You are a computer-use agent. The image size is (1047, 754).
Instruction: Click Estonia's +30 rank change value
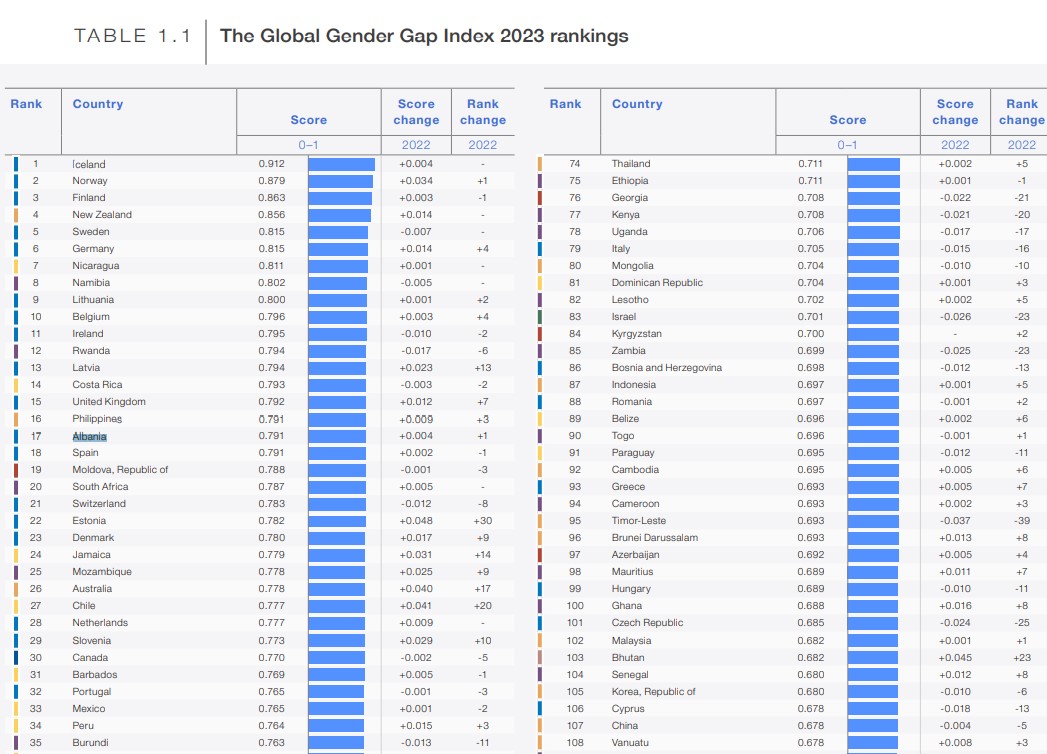[x=482, y=521]
